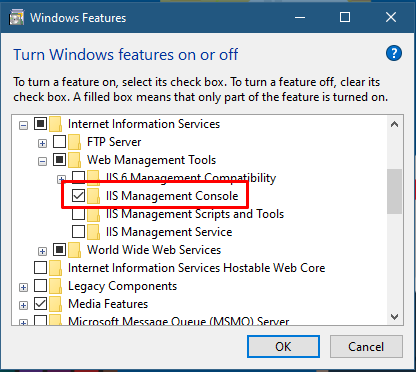Toggle the World Wide Web Services checkbox
The width and height of the screenshot is (416, 372).
(59, 250)
